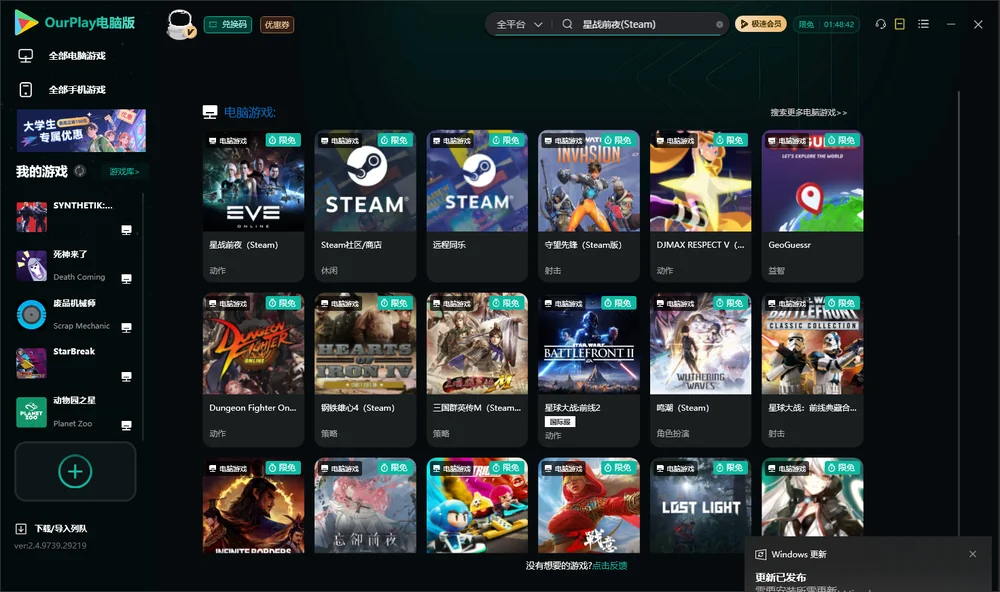Open the DJMAX RESPECT V card
1000x592 pixels.
point(700,205)
